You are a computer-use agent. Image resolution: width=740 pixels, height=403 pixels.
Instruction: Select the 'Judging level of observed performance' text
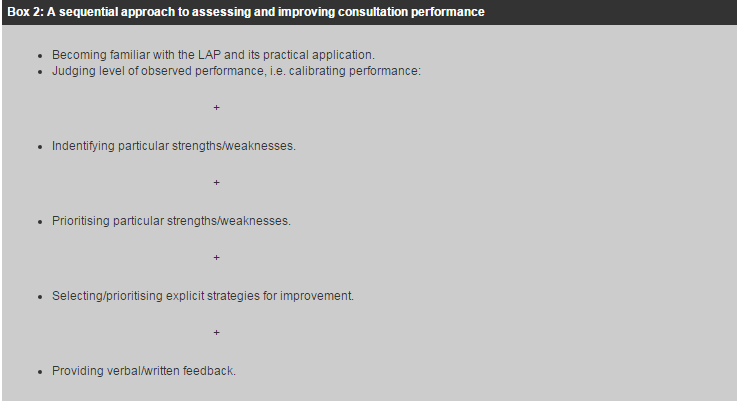click(x=236, y=71)
